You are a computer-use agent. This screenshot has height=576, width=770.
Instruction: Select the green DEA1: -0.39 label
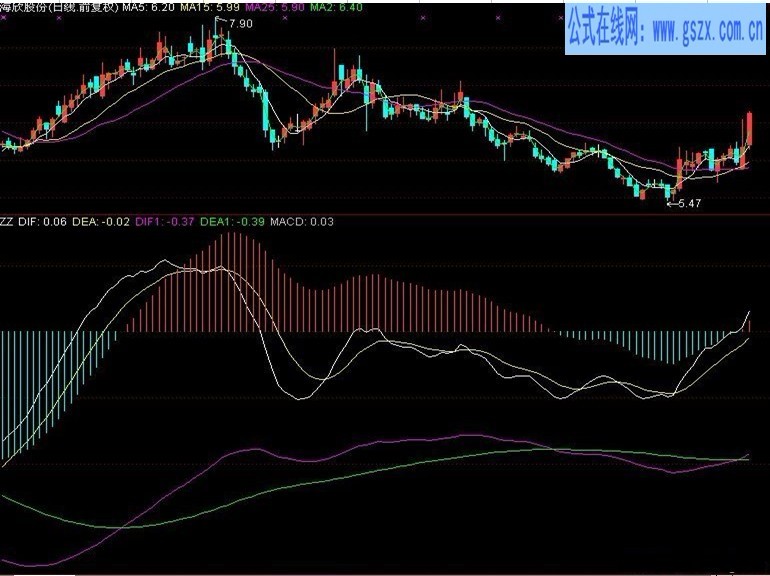pyautogui.click(x=232, y=221)
